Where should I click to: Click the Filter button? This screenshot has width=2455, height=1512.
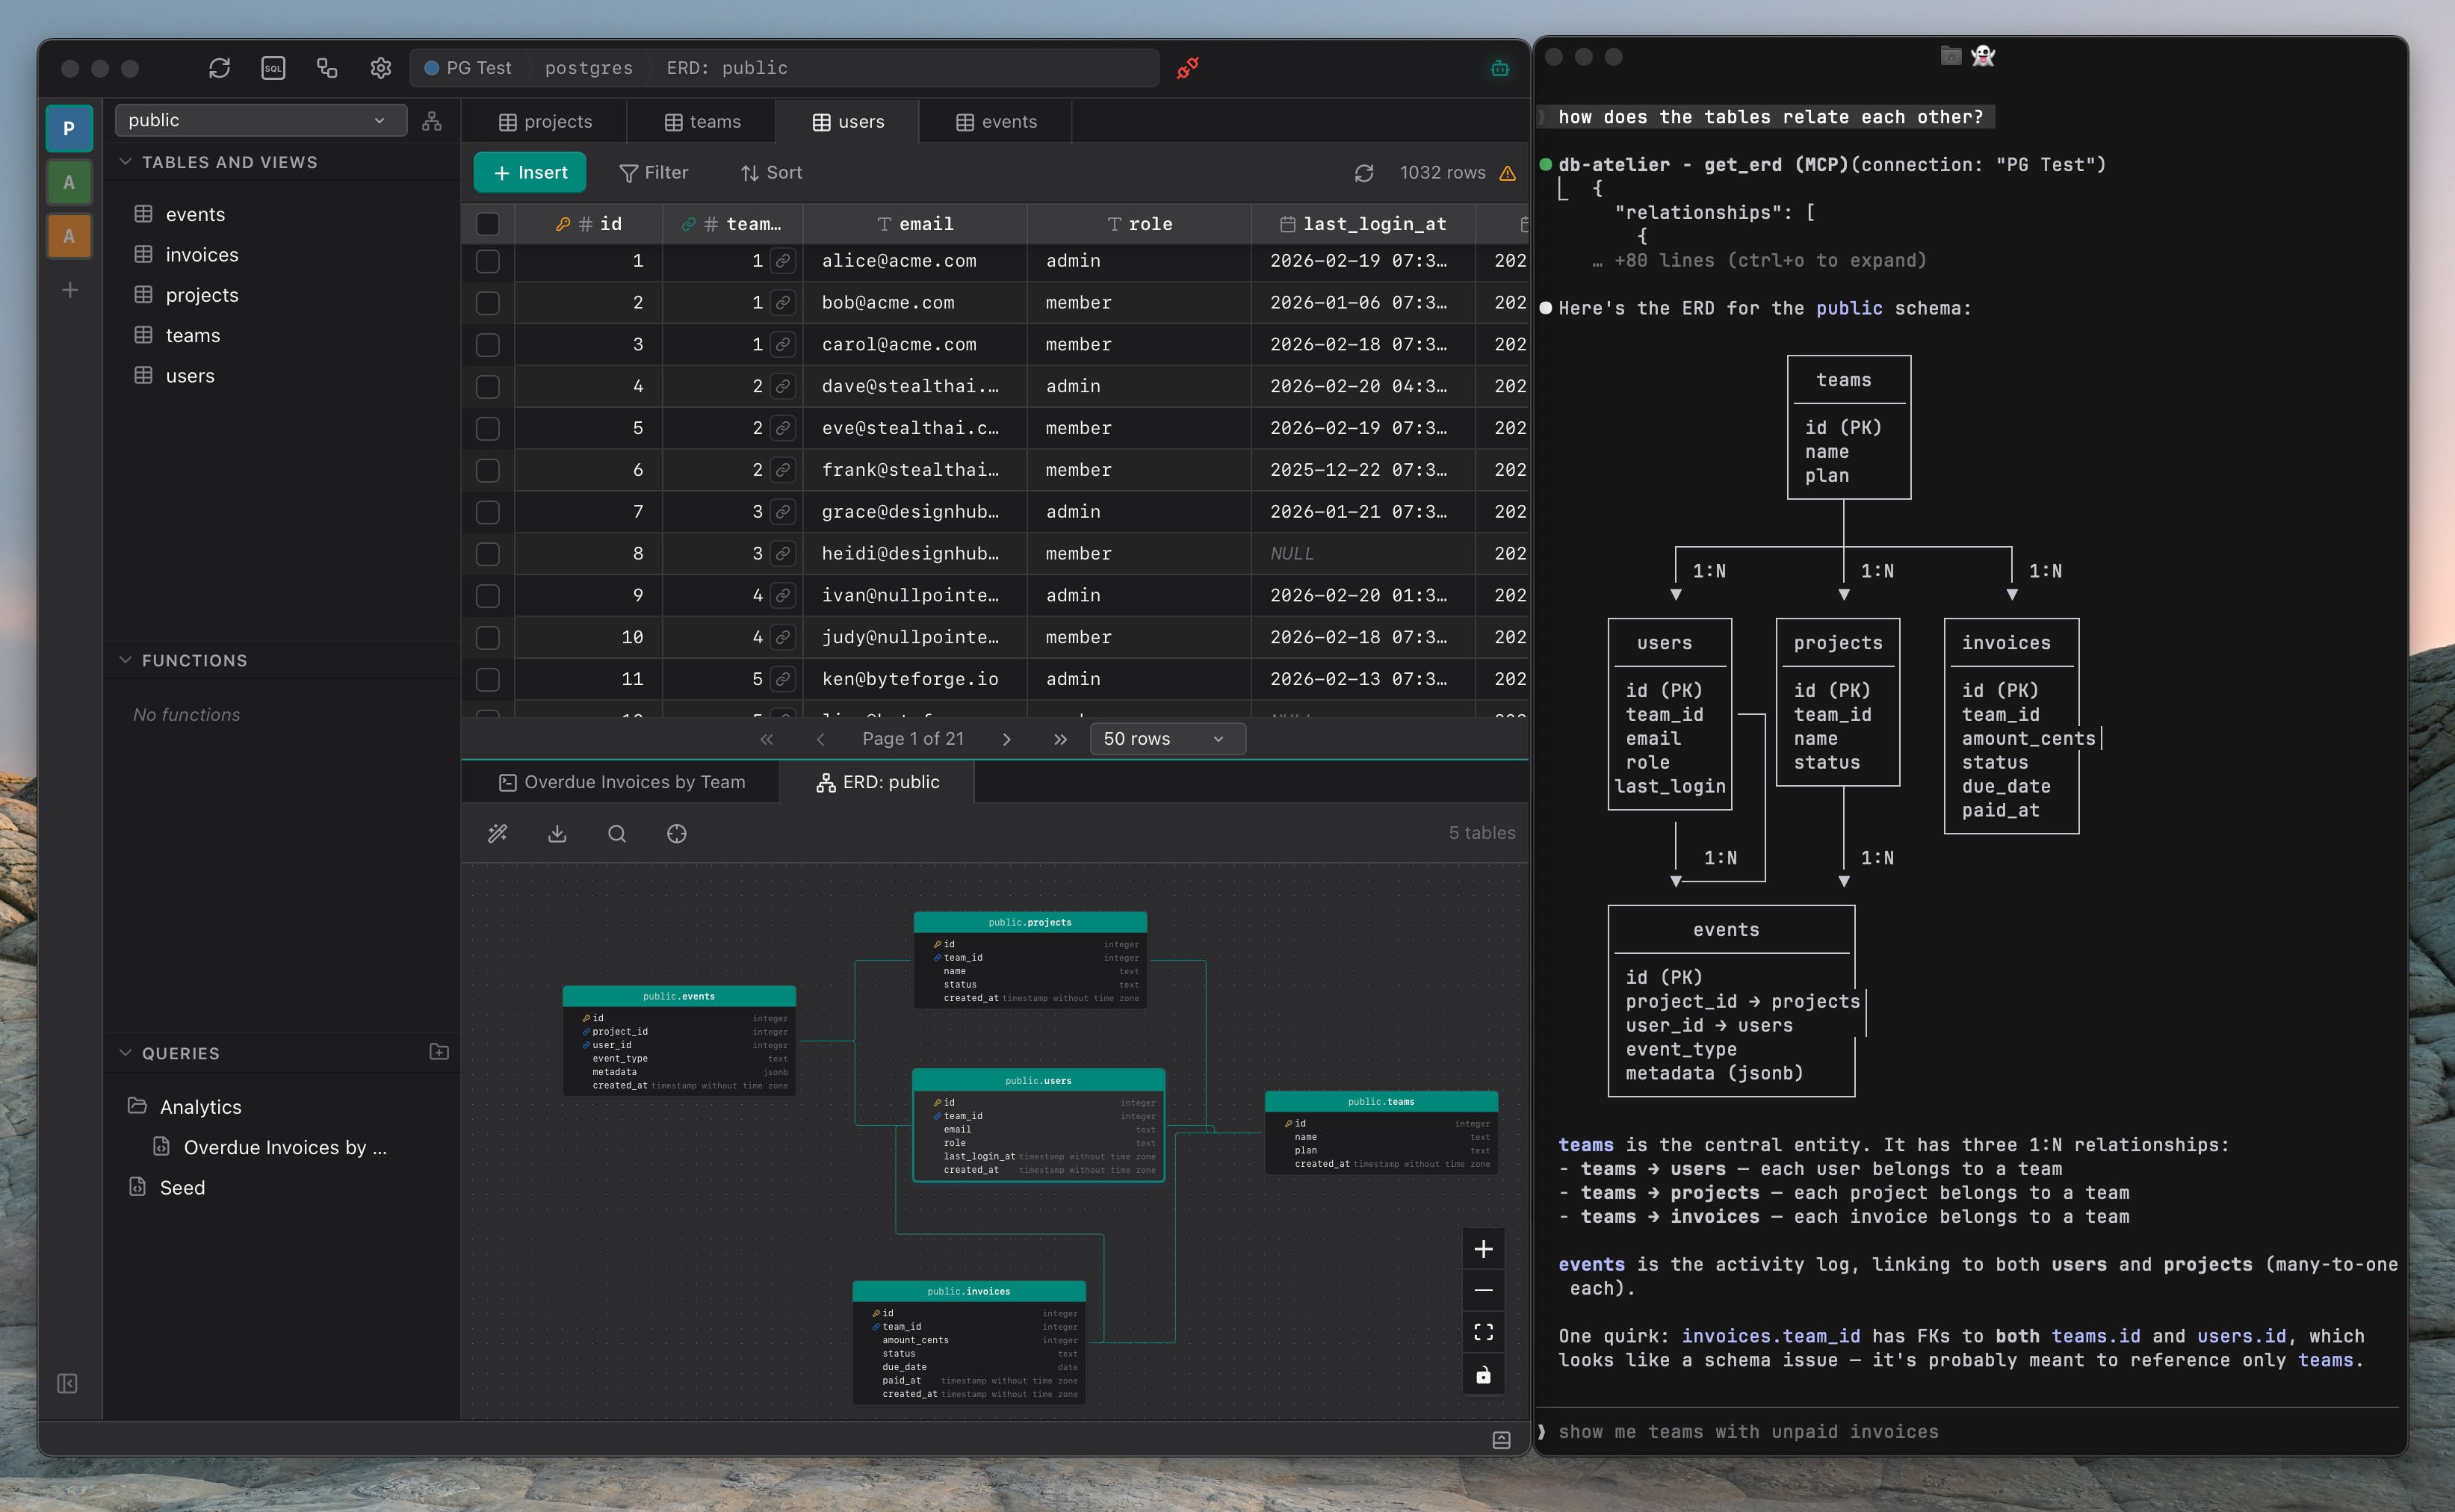pos(654,173)
